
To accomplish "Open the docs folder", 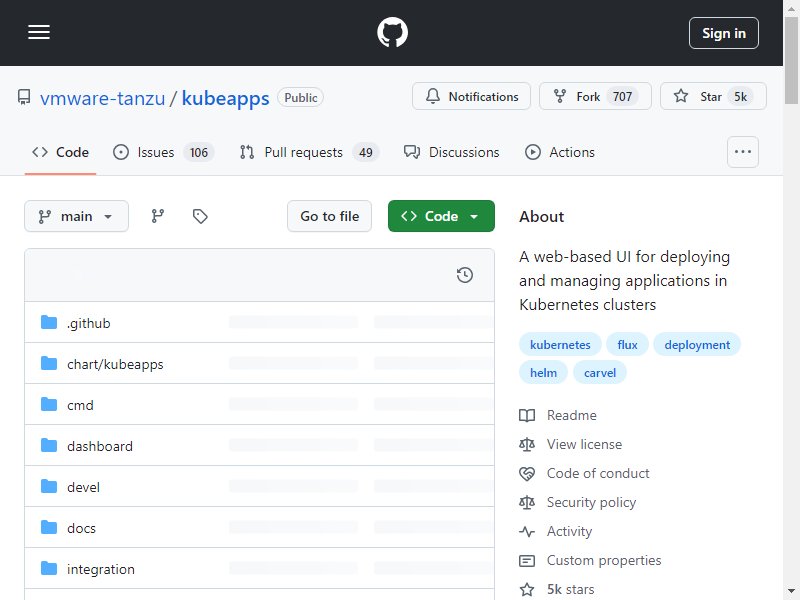I will 81,528.
